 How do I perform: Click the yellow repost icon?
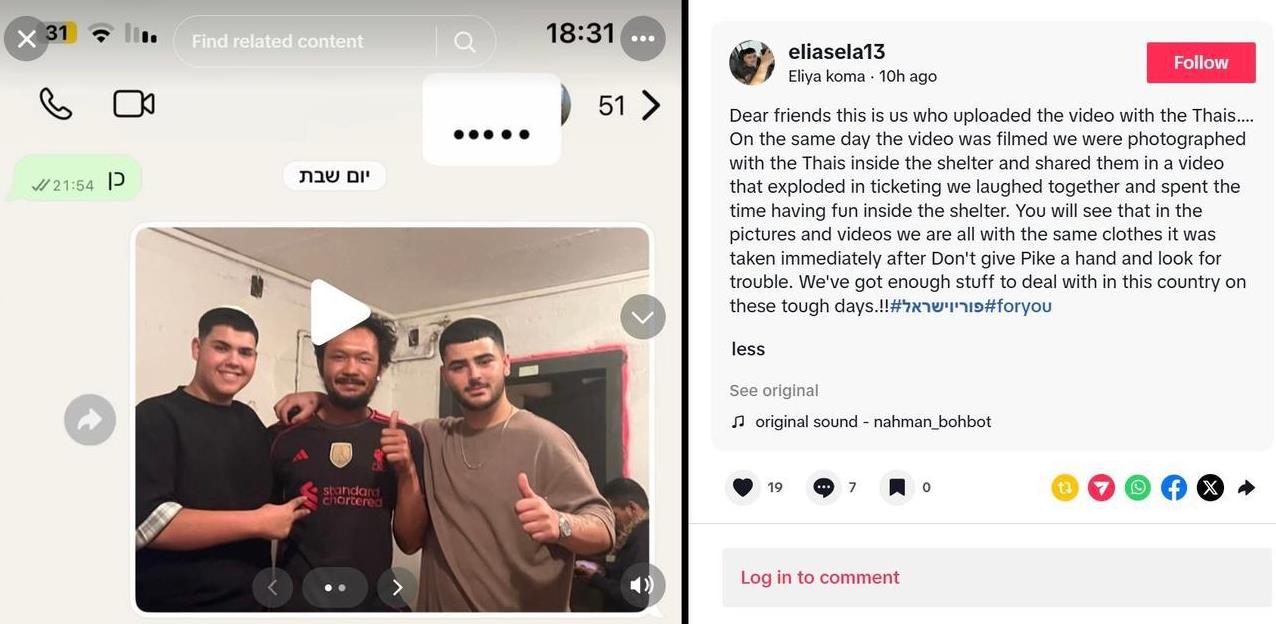(1065, 487)
